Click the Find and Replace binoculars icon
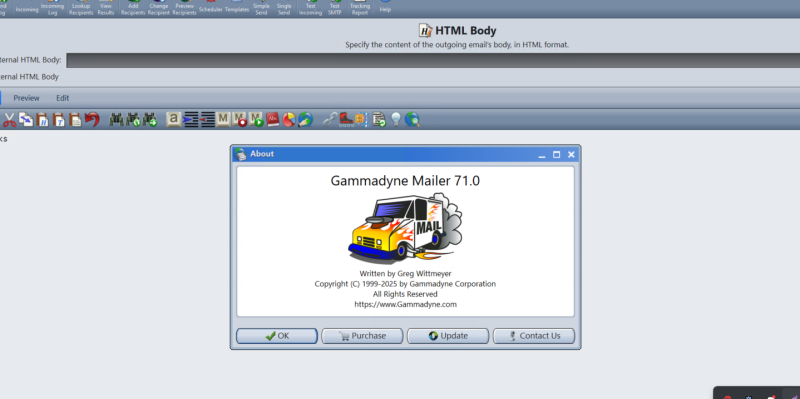This screenshot has height=399, width=800. (133, 120)
